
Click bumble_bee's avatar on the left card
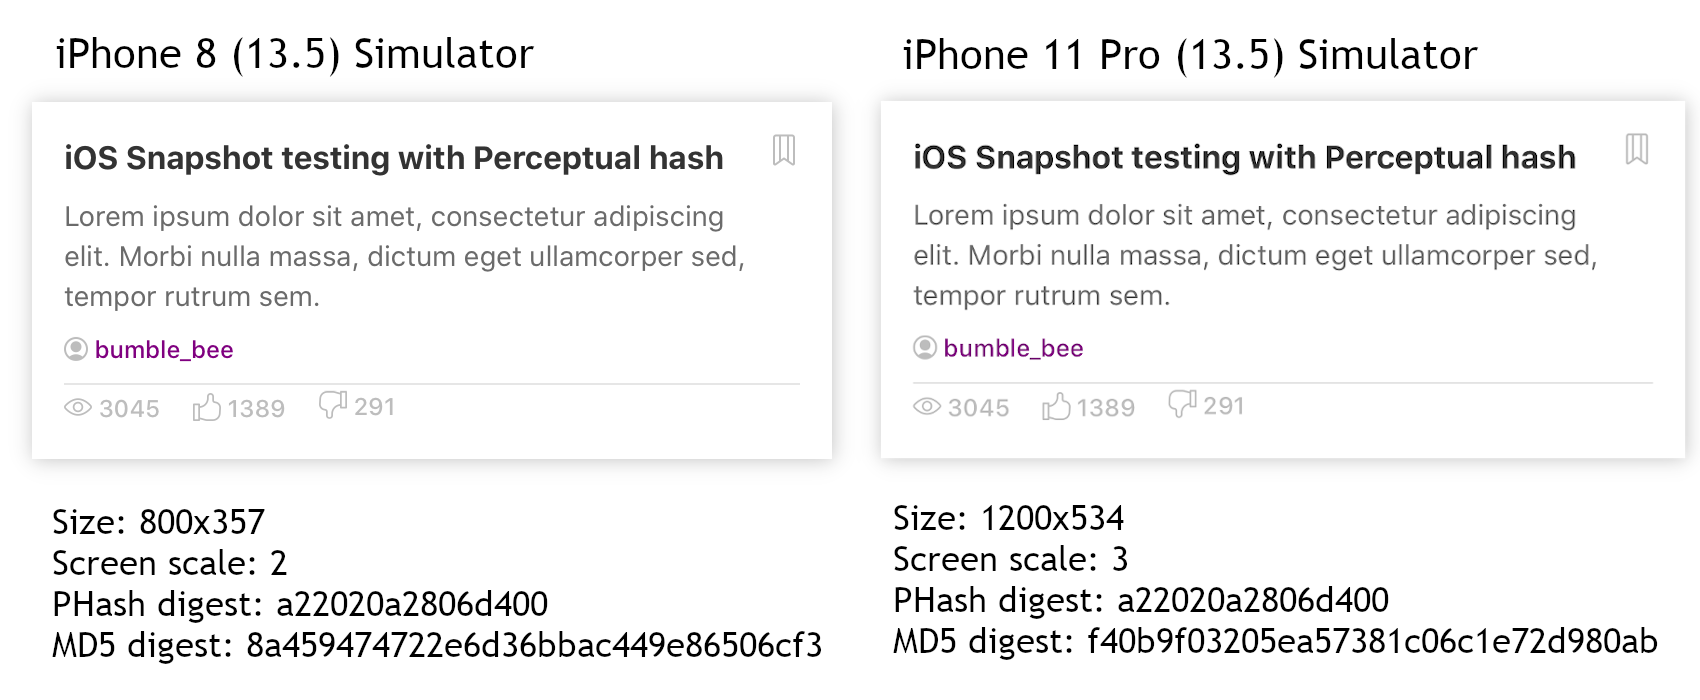(77, 349)
